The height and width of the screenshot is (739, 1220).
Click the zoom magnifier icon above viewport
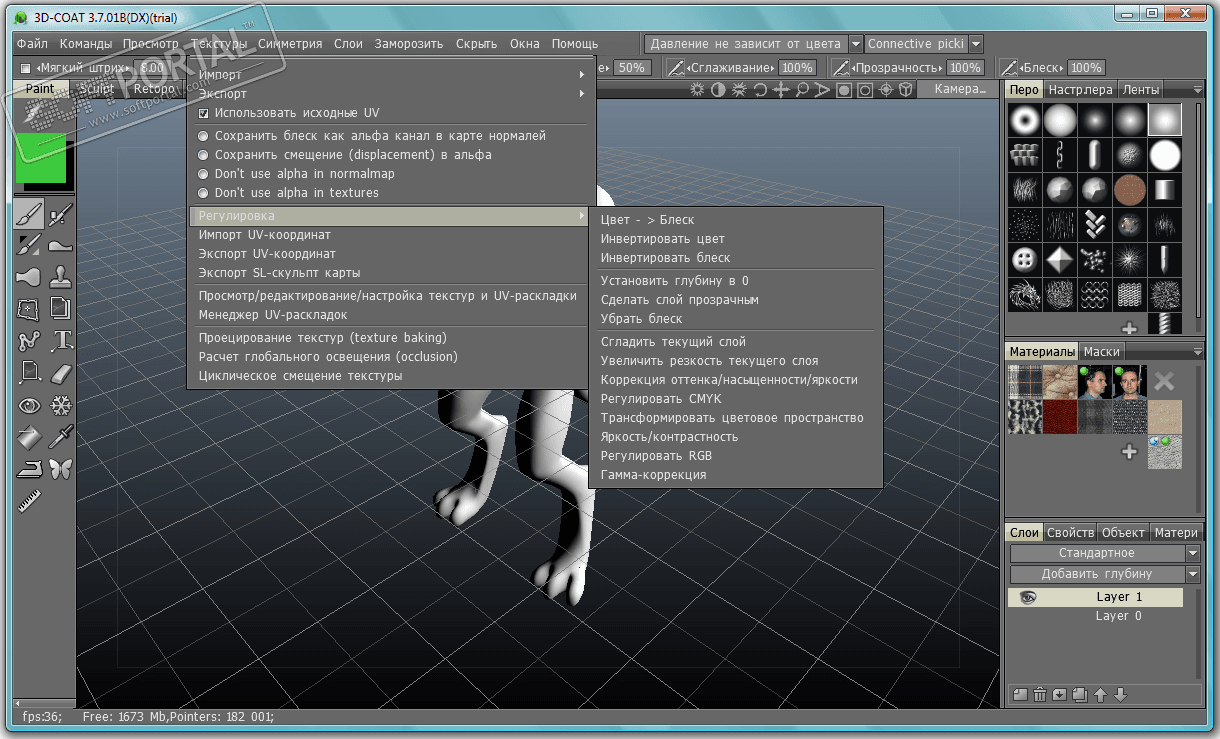coord(802,90)
